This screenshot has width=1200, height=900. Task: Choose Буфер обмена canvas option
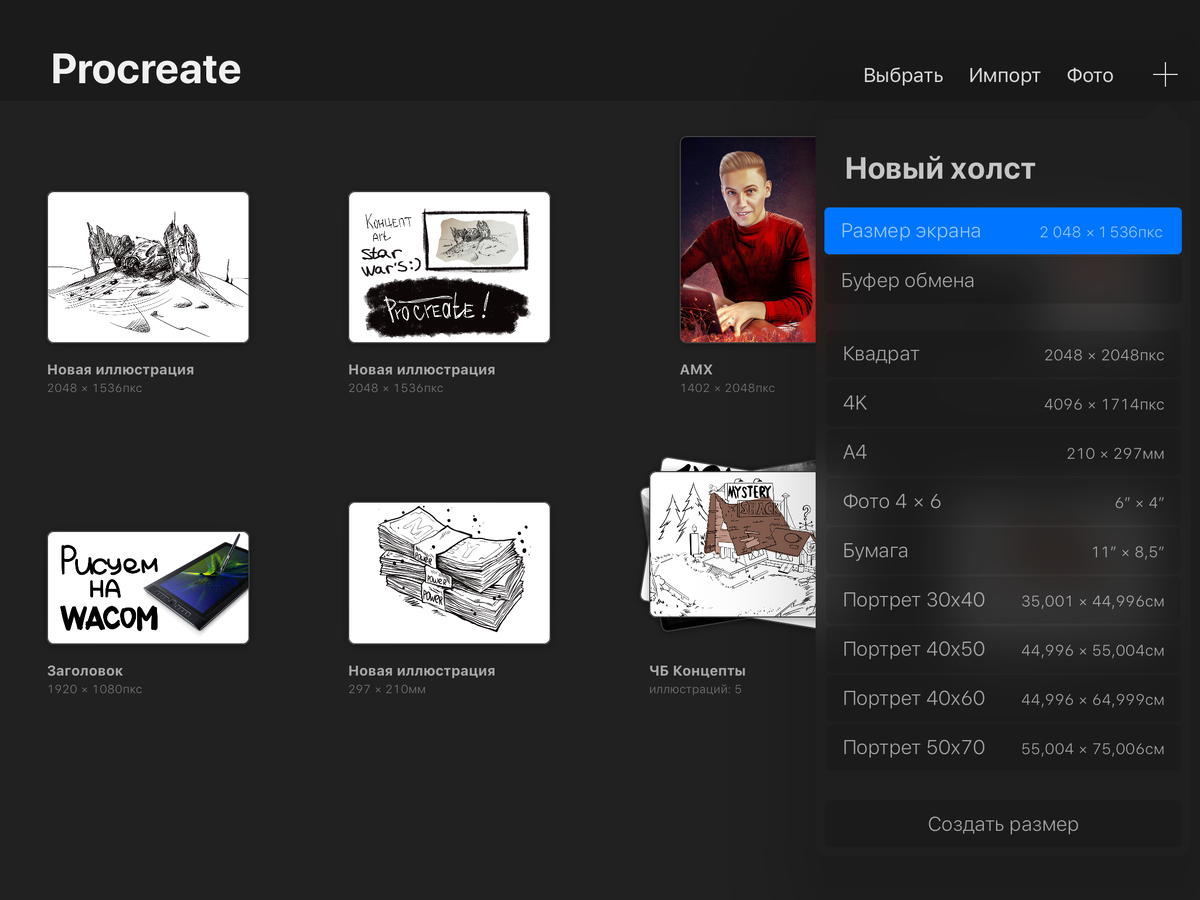click(1003, 280)
